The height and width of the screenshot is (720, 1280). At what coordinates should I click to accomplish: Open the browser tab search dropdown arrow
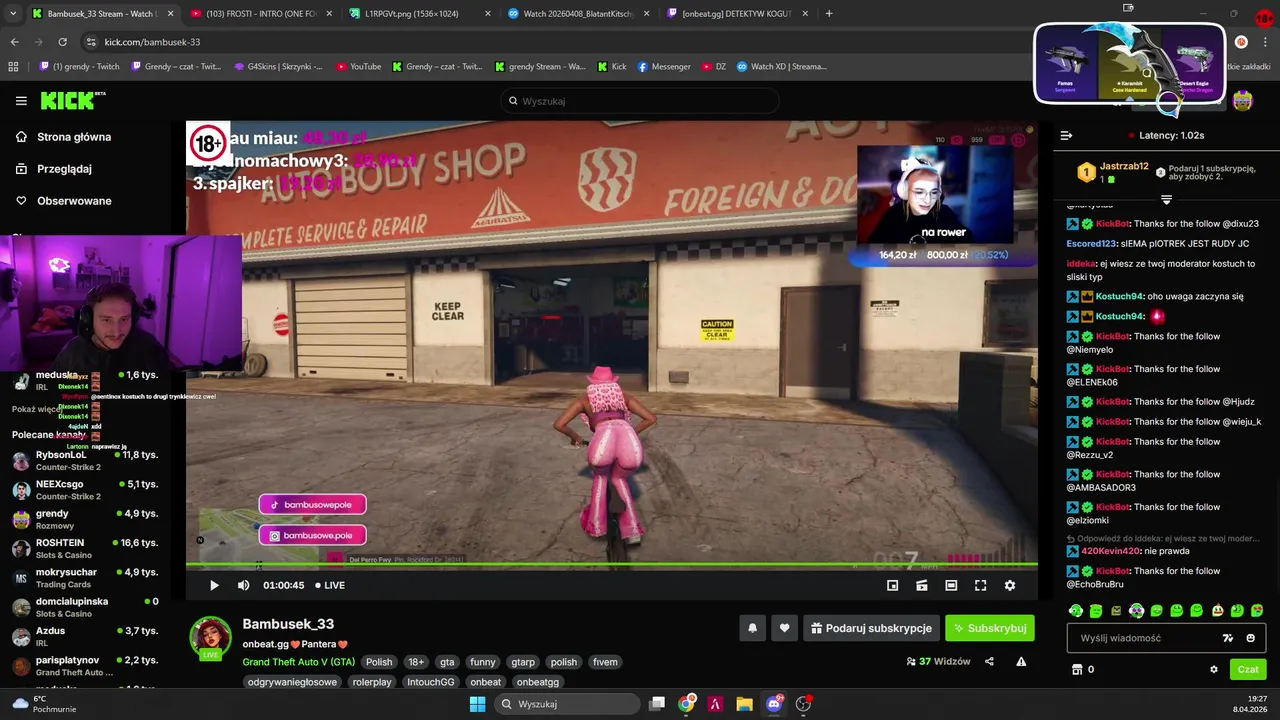(x=12, y=14)
